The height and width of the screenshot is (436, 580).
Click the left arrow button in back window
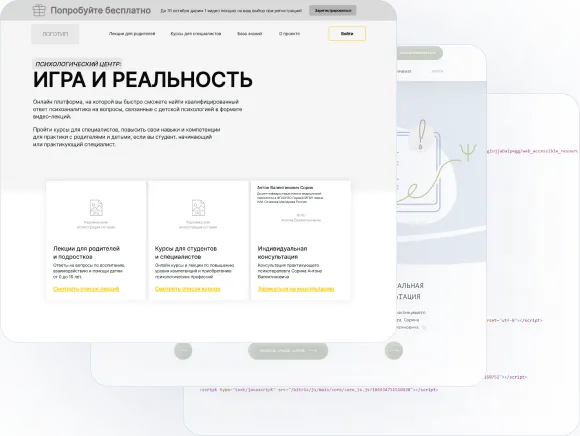click(183, 350)
